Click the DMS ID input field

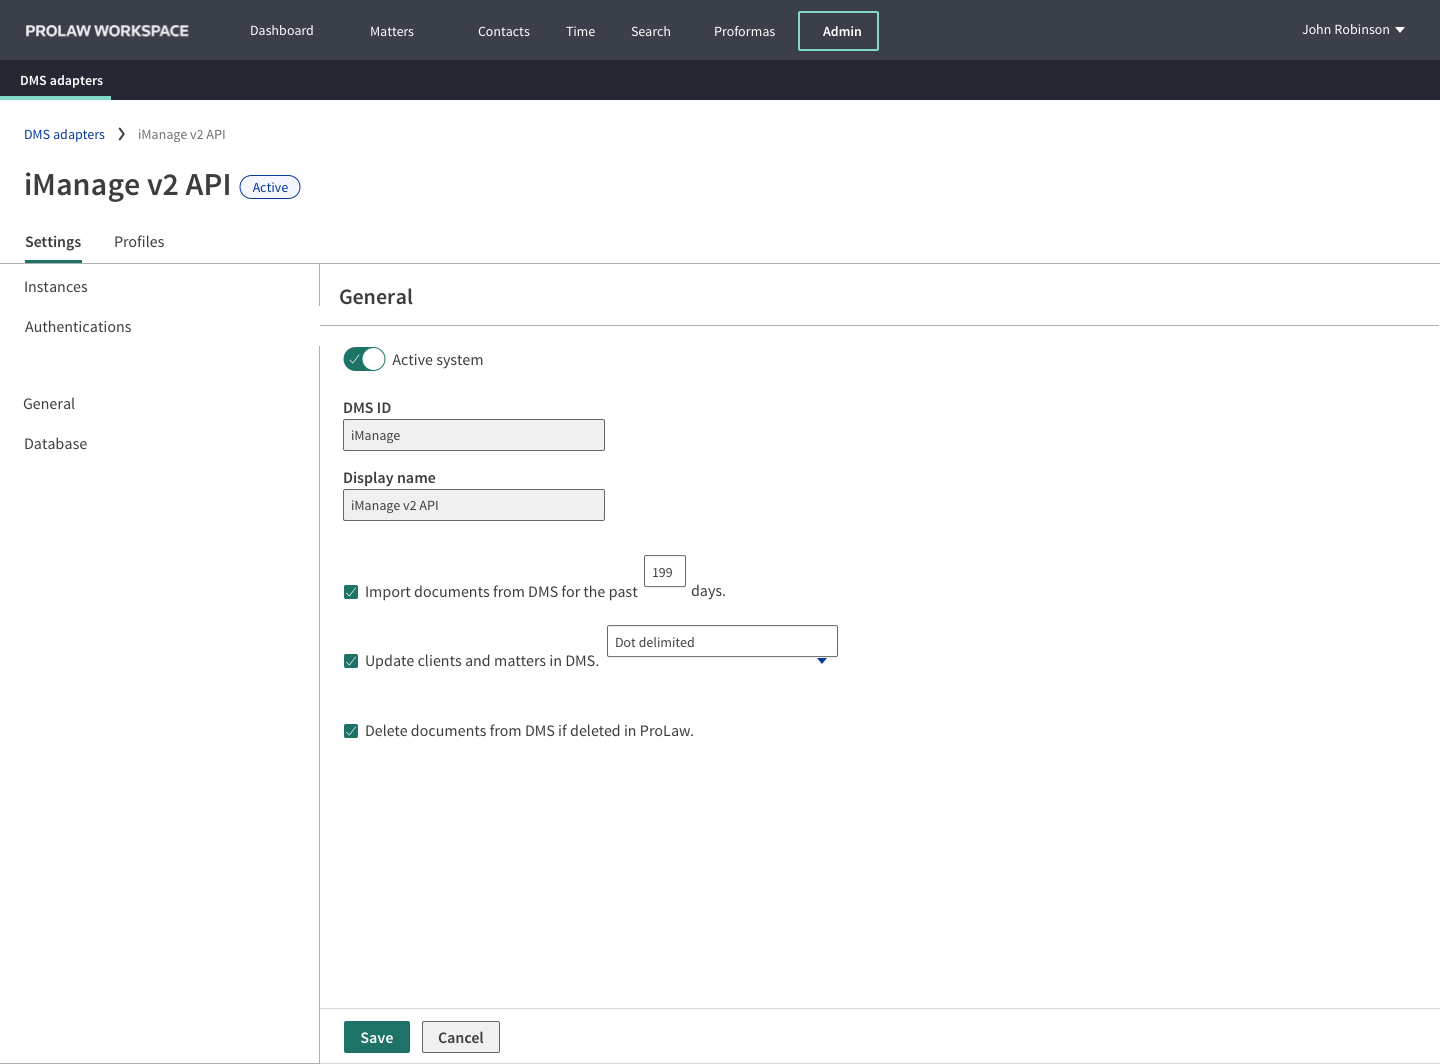pyautogui.click(x=474, y=435)
